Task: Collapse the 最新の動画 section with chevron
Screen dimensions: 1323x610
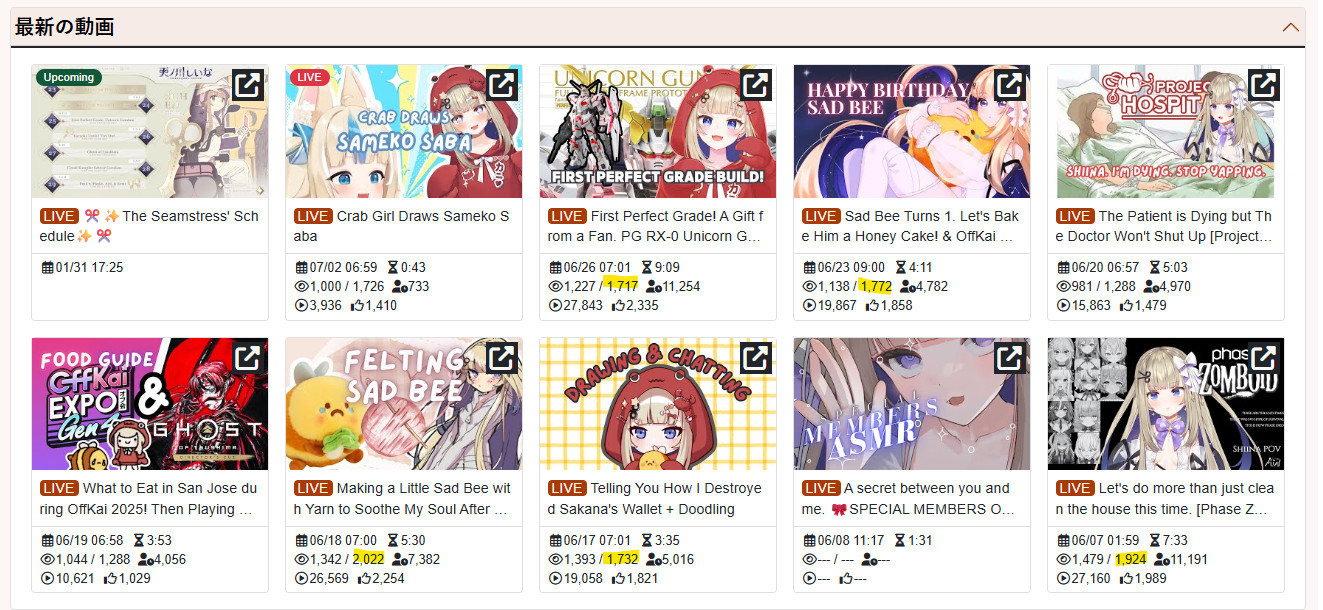Action: 1291,27
